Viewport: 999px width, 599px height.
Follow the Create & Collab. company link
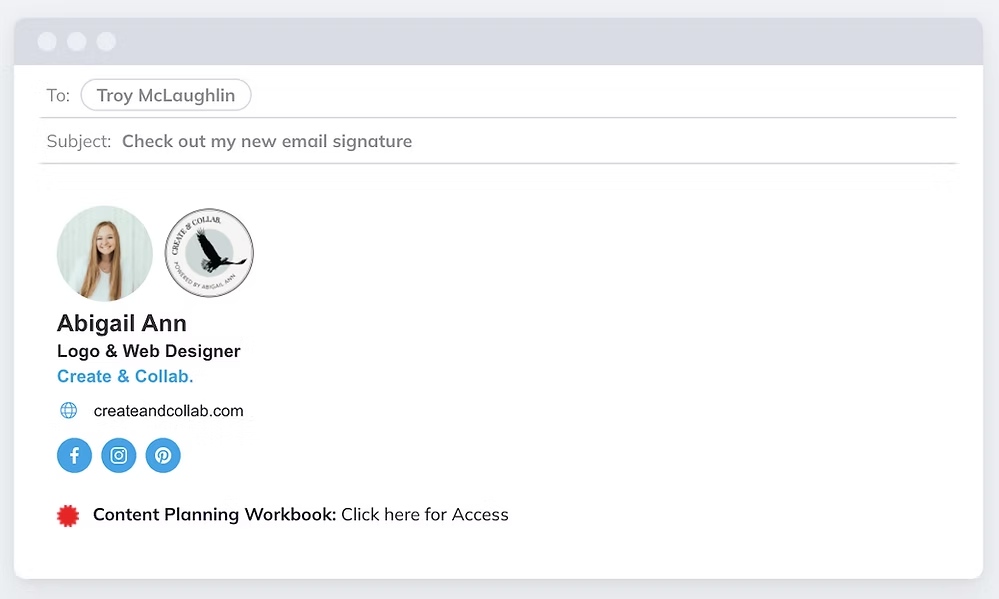point(125,376)
